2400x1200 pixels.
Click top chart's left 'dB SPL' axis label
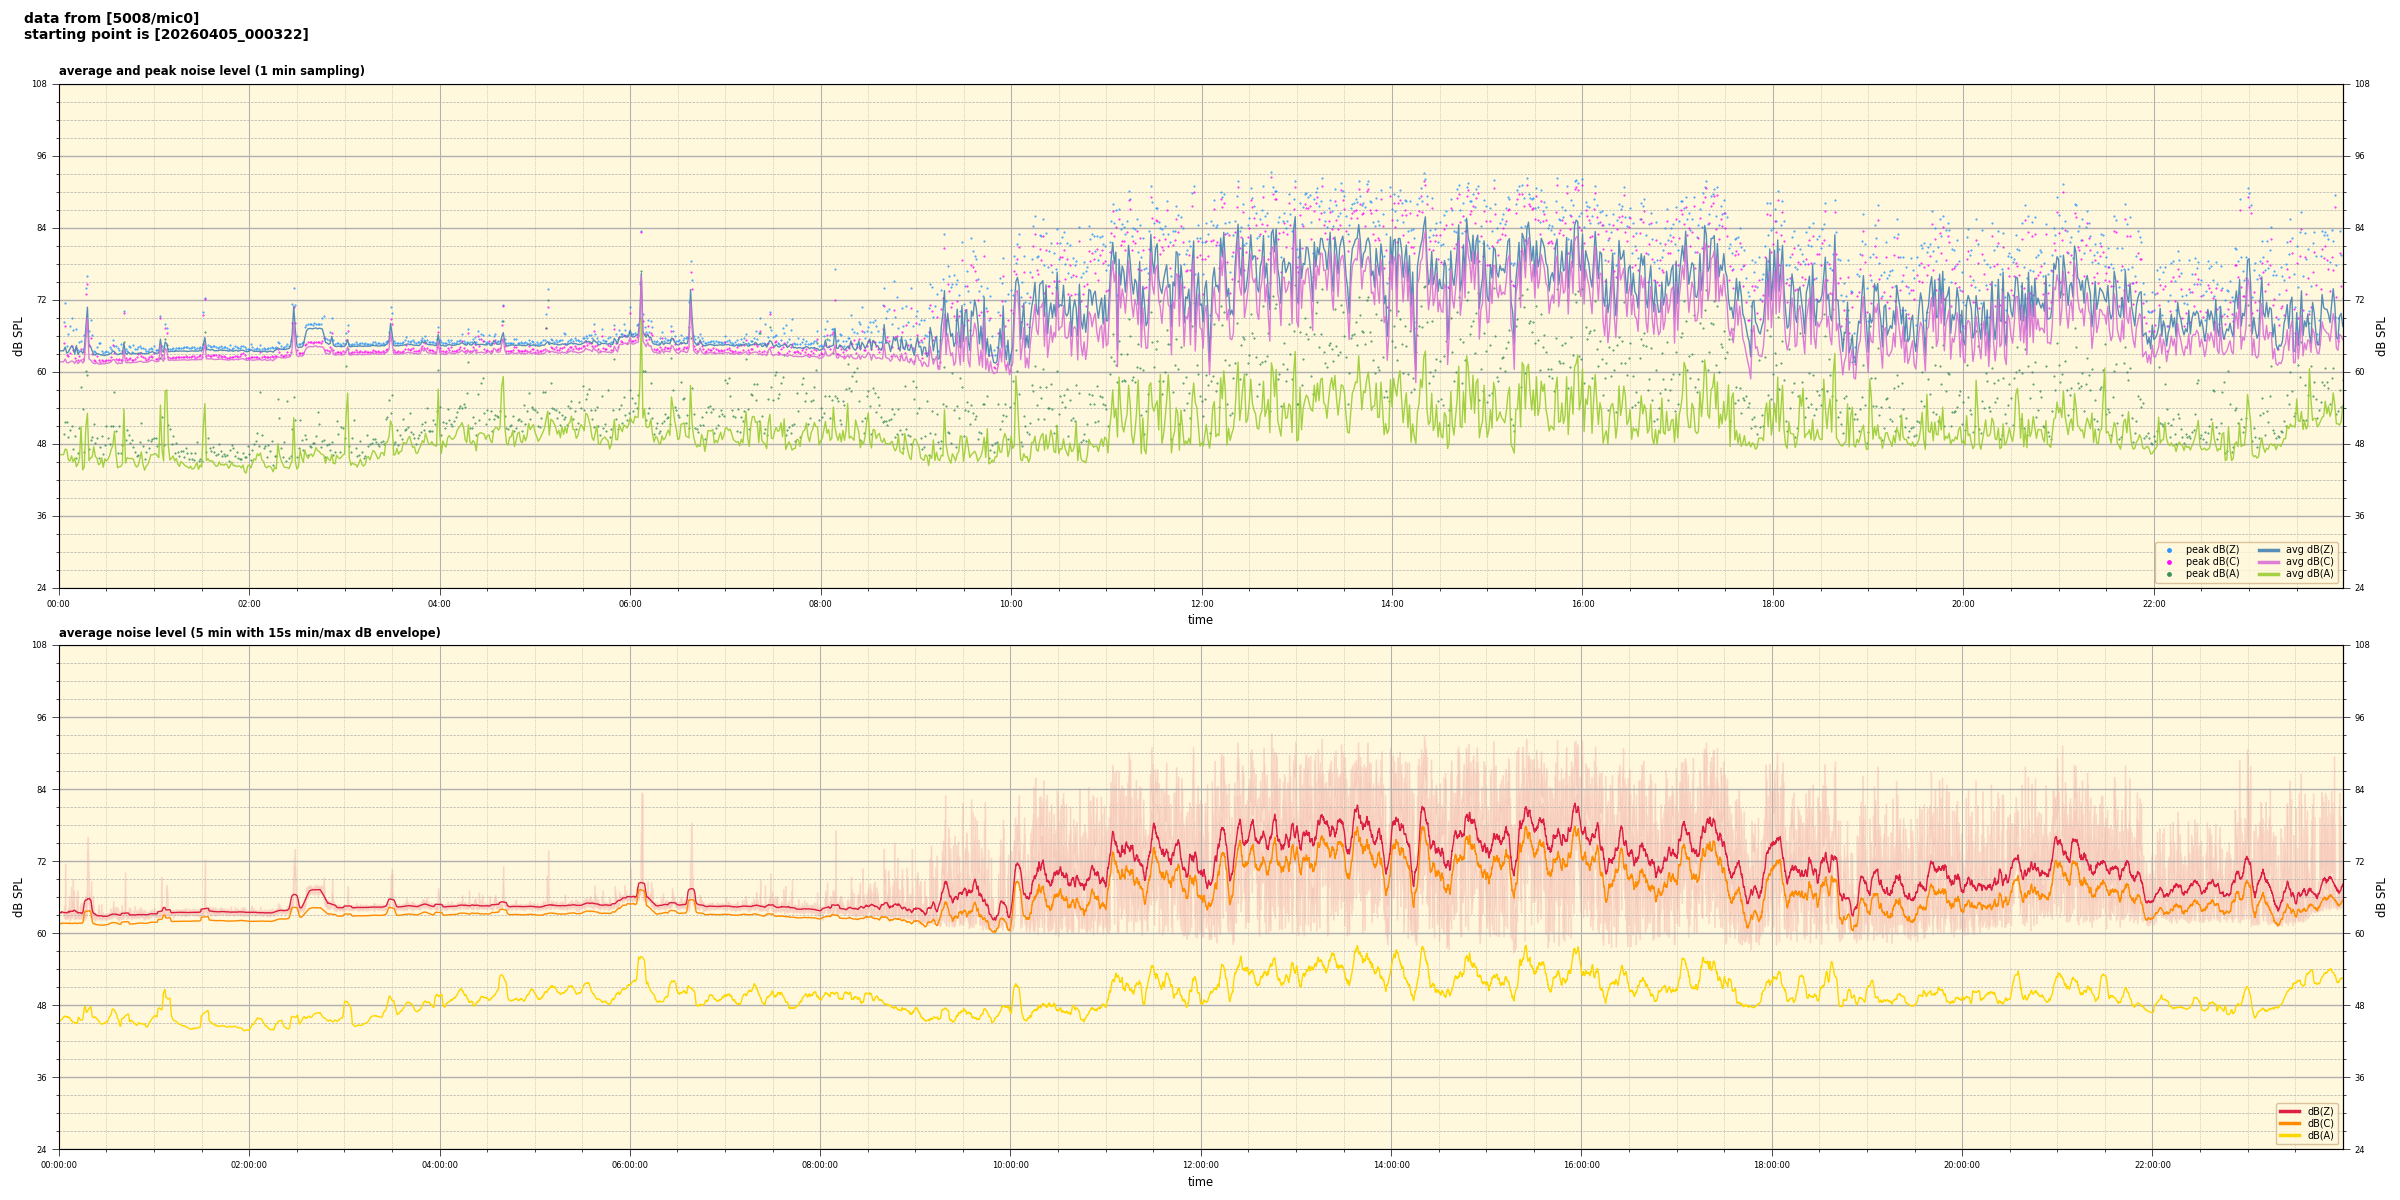click(x=18, y=336)
